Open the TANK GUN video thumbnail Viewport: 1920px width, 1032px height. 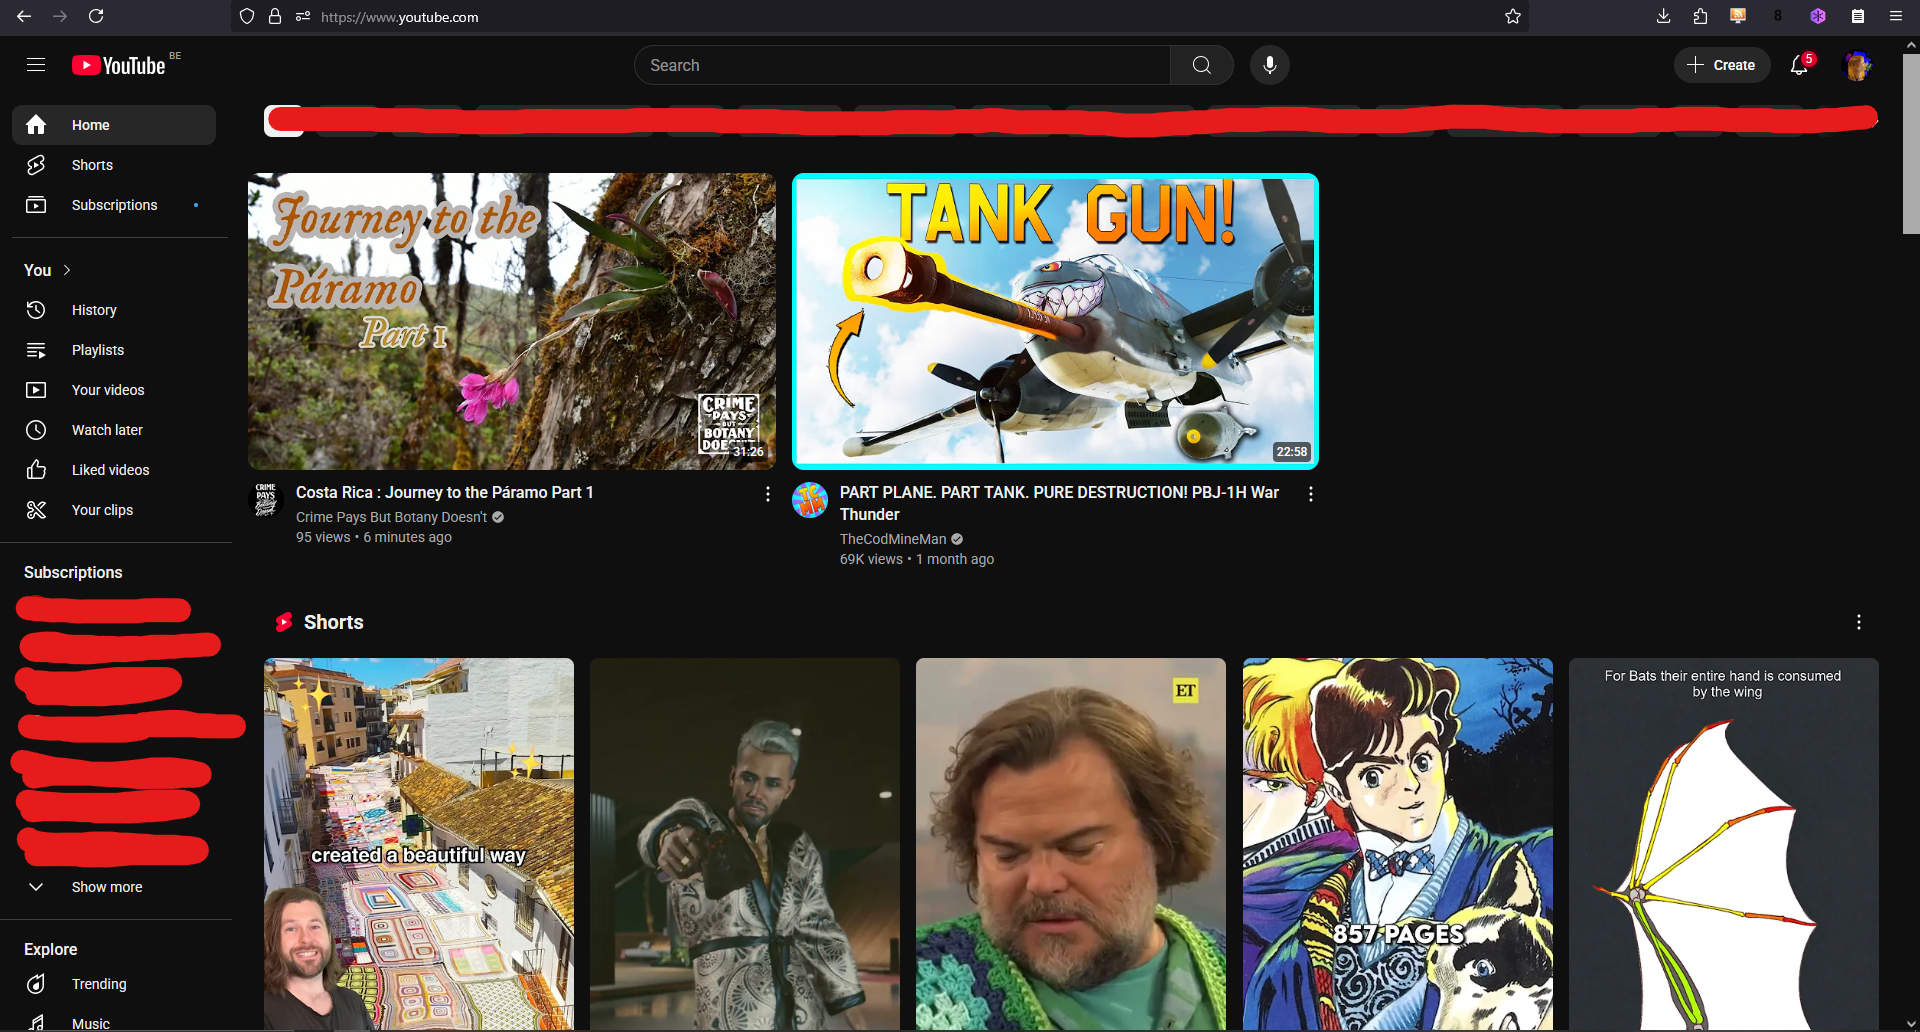pos(1055,321)
